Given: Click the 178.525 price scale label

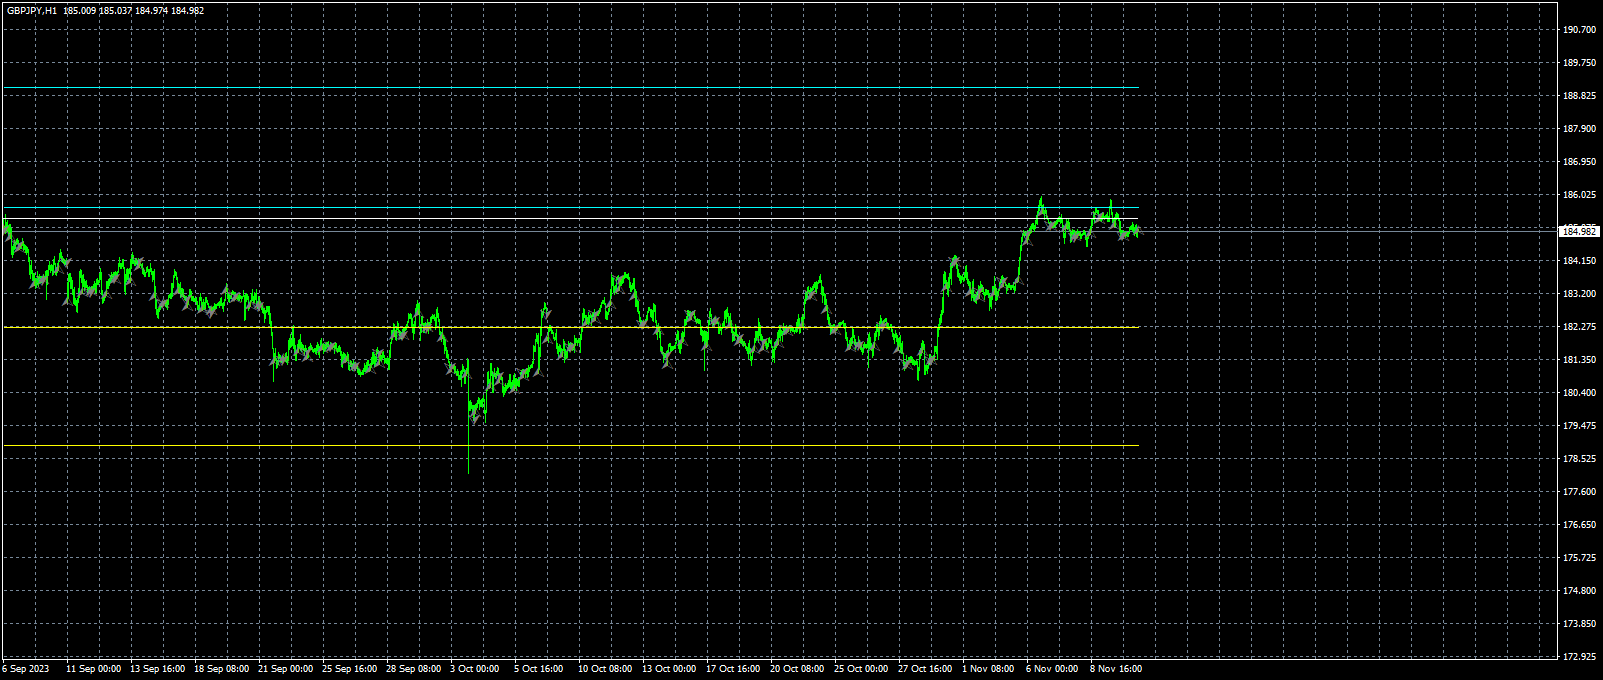Looking at the screenshot, I should pos(1579,459).
